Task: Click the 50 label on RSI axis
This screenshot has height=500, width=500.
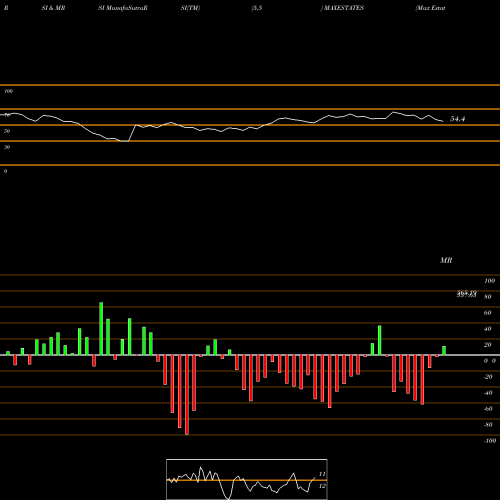Action: pos(7,131)
